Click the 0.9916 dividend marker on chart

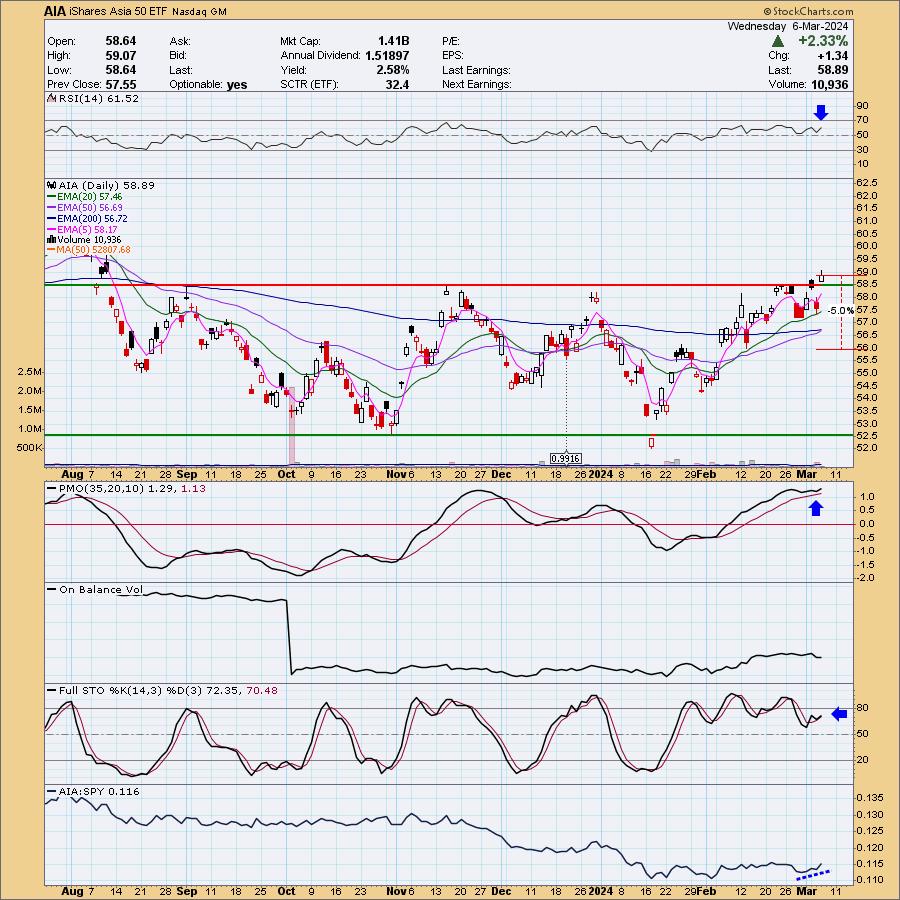pyautogui.click(x=565, y=459)
